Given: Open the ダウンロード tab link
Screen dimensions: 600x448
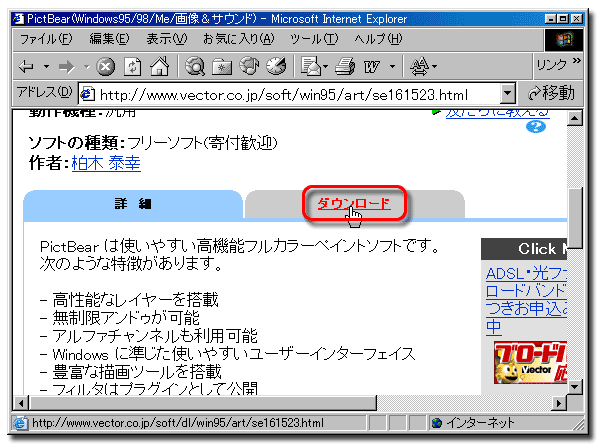Looking at the screenshot, I should coord(354,204).
